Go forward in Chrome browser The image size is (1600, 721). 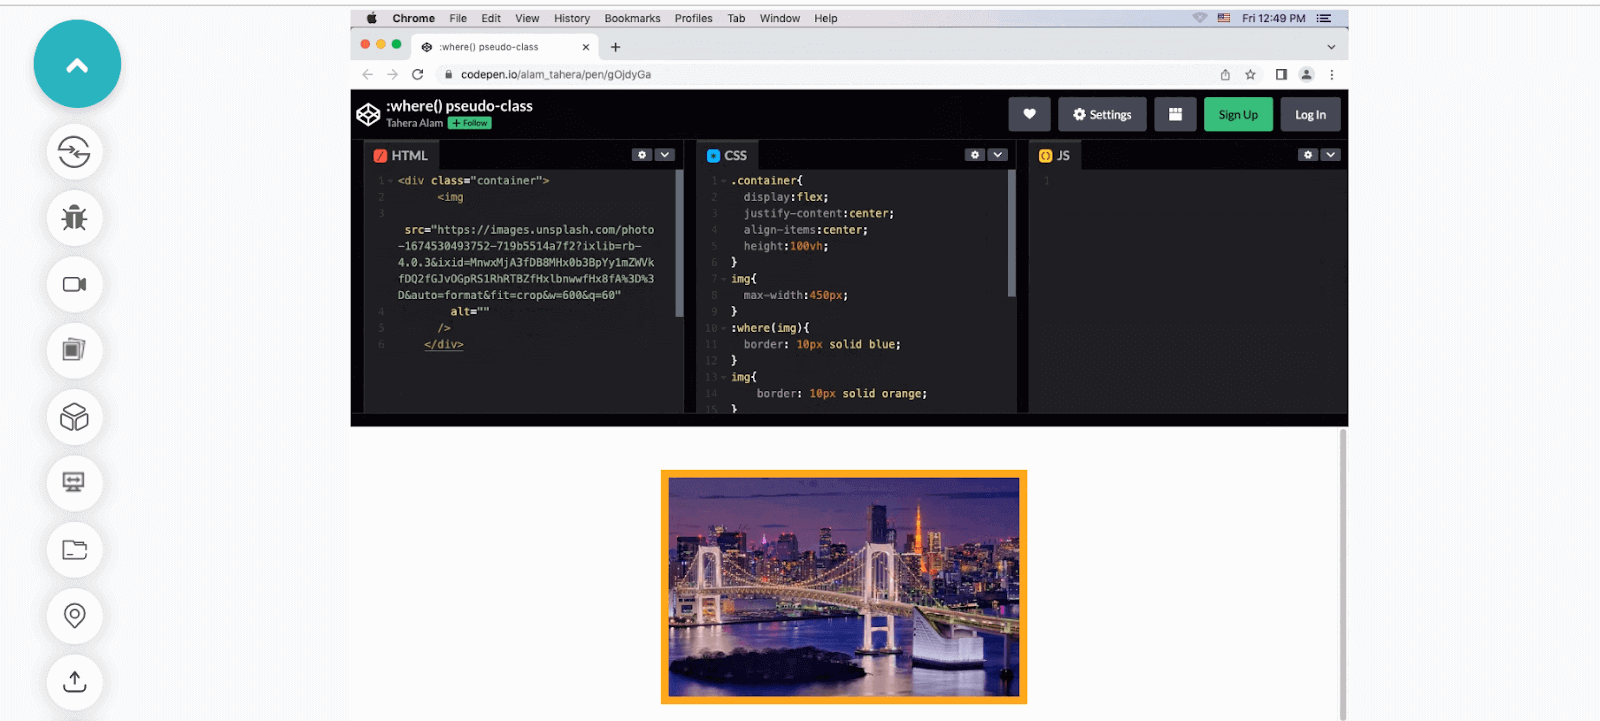392,74
